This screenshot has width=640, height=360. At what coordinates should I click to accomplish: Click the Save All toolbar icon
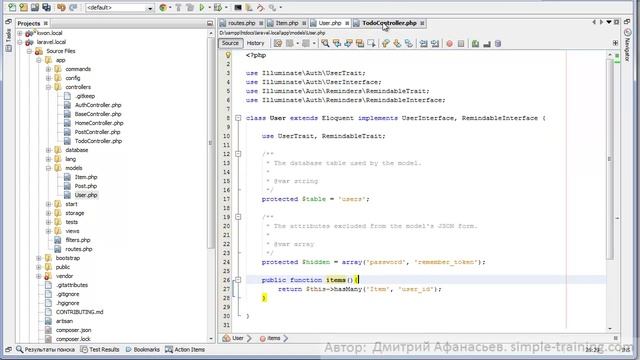tap(47, 7)
